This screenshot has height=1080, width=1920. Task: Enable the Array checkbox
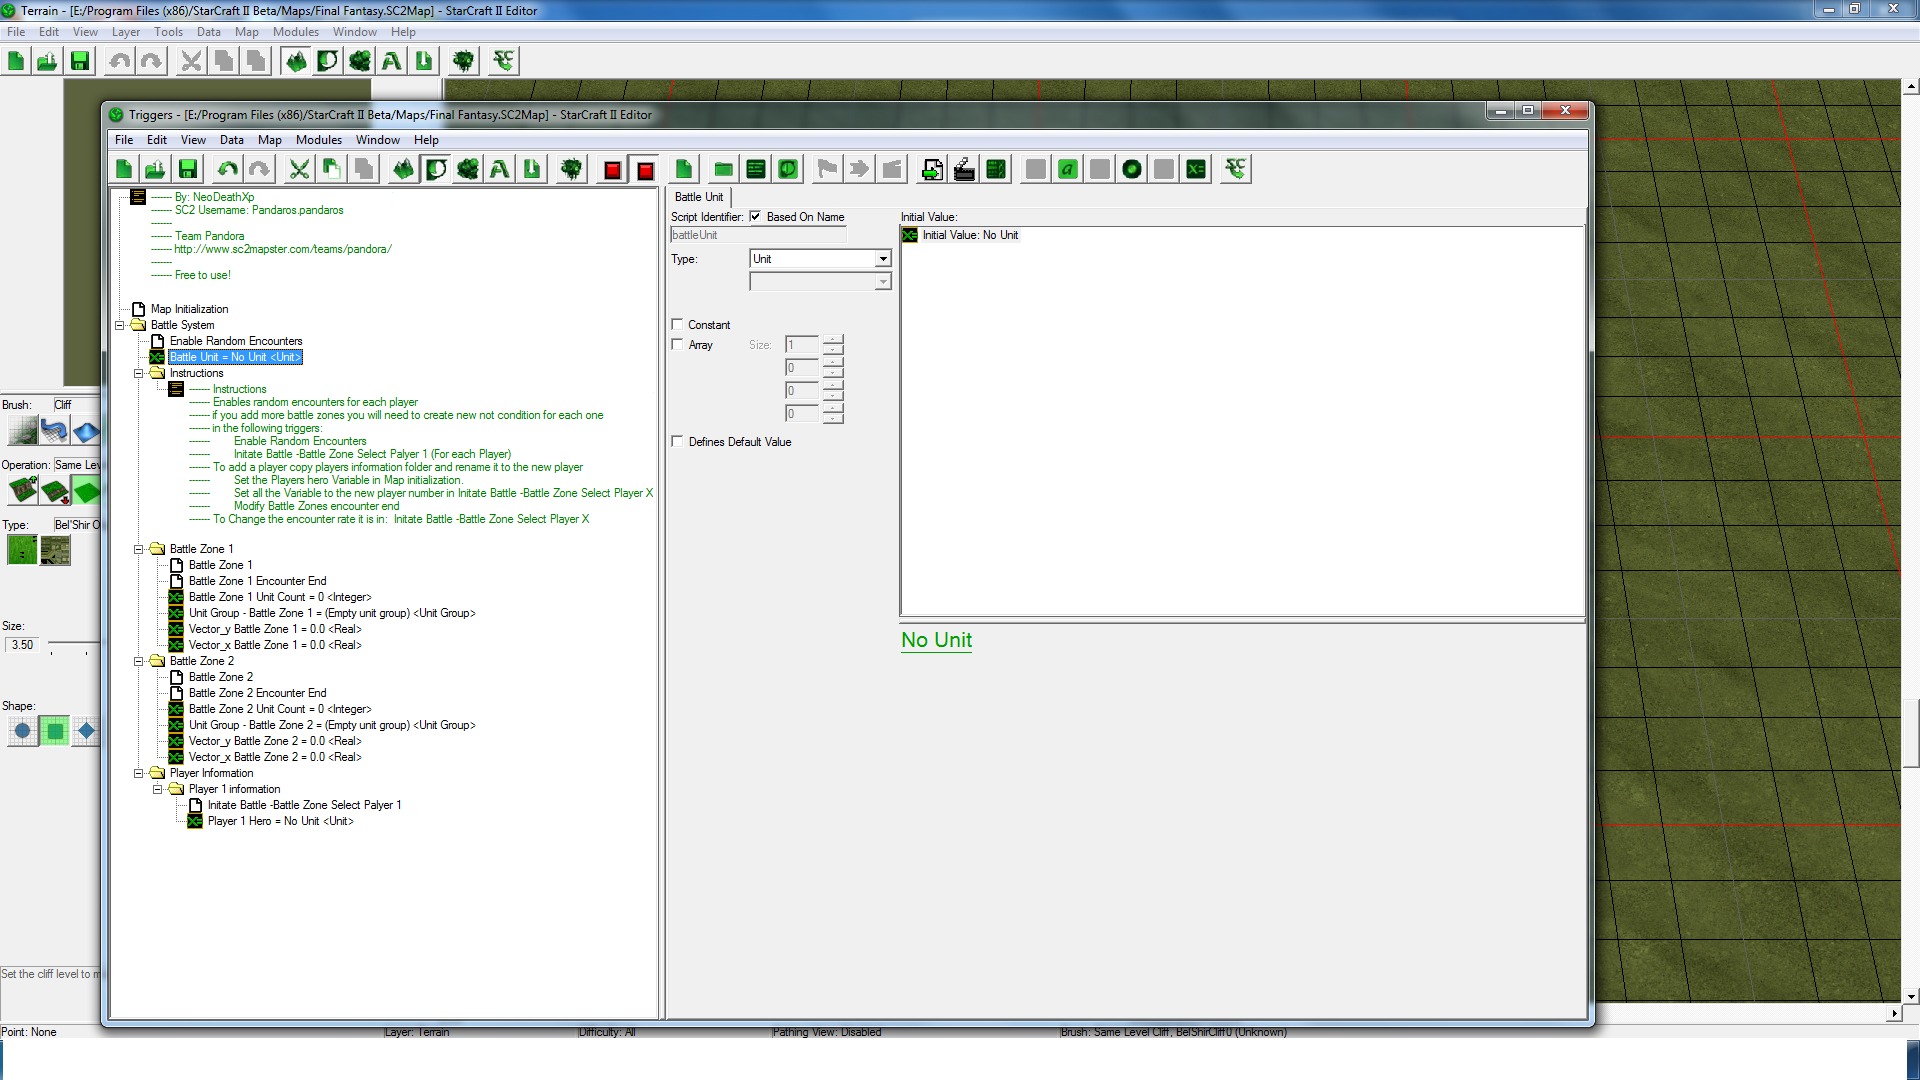pos(676,344)
